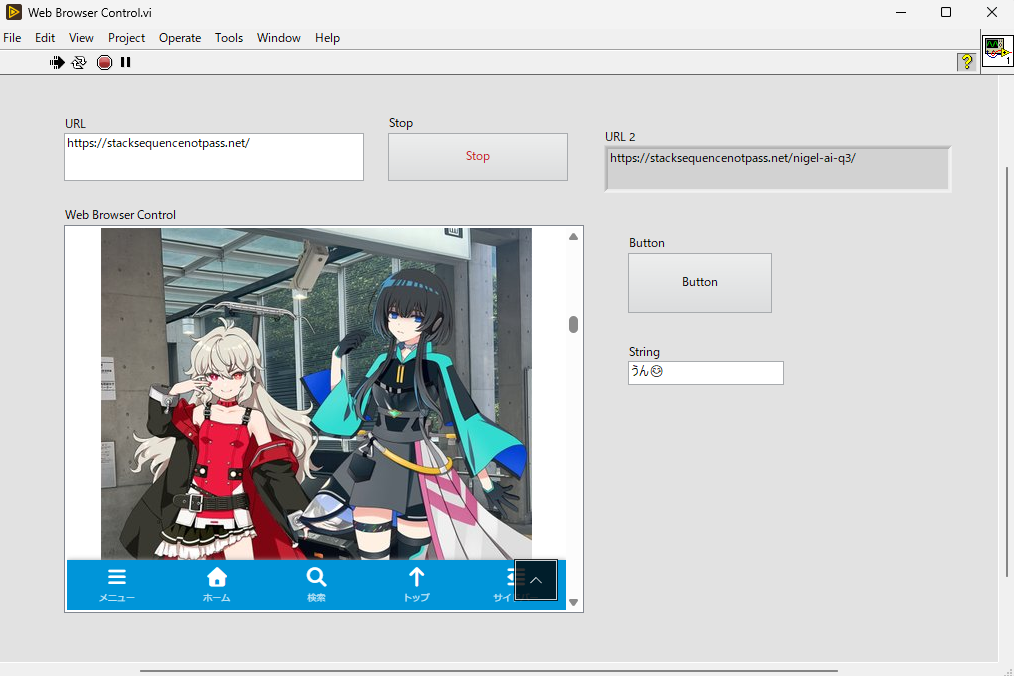Viewport: 1014px width, 676px height.
Task: Open the Context Help question mark icon
Action: pyautogui.click(x=967, y=62)
